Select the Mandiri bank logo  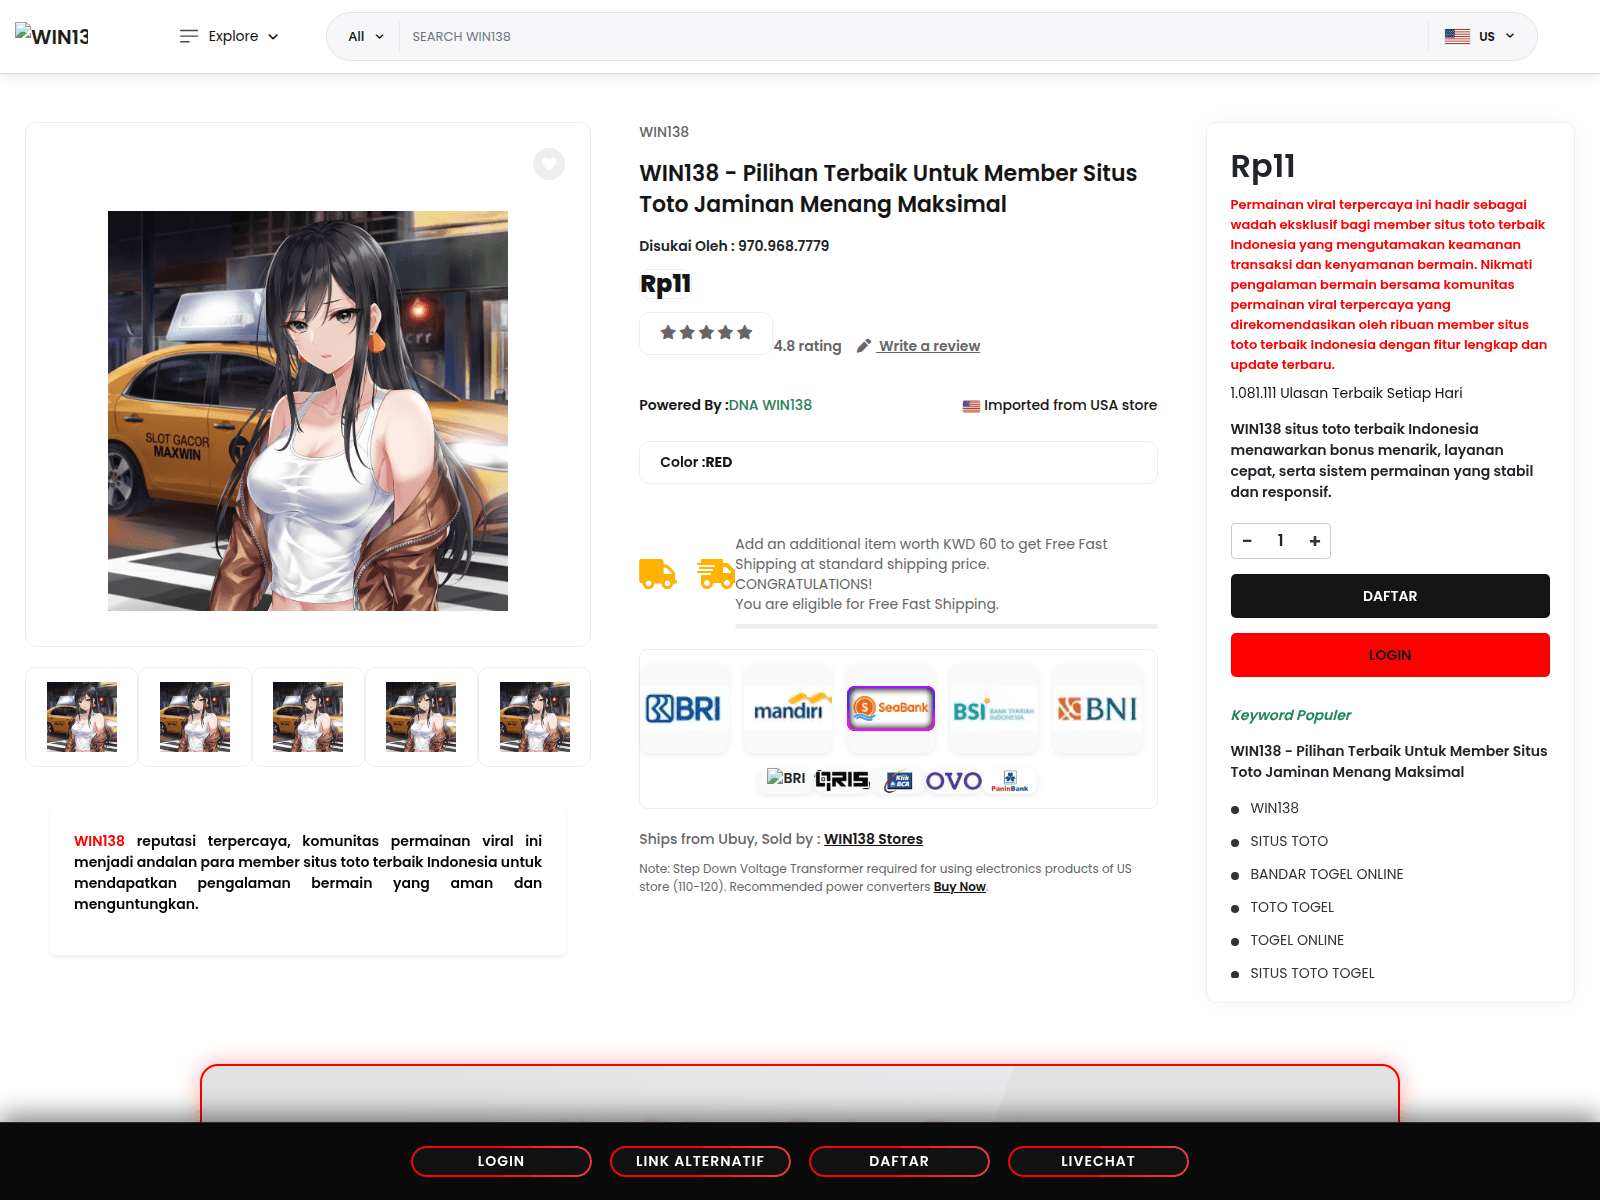click(788, 709)
